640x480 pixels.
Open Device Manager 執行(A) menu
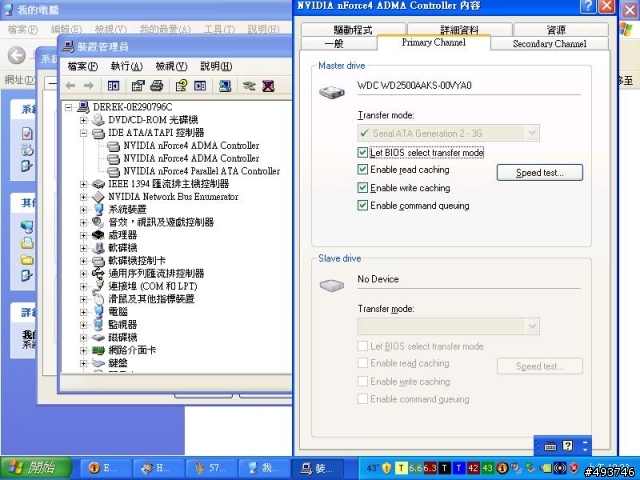[x=127, y=66]
